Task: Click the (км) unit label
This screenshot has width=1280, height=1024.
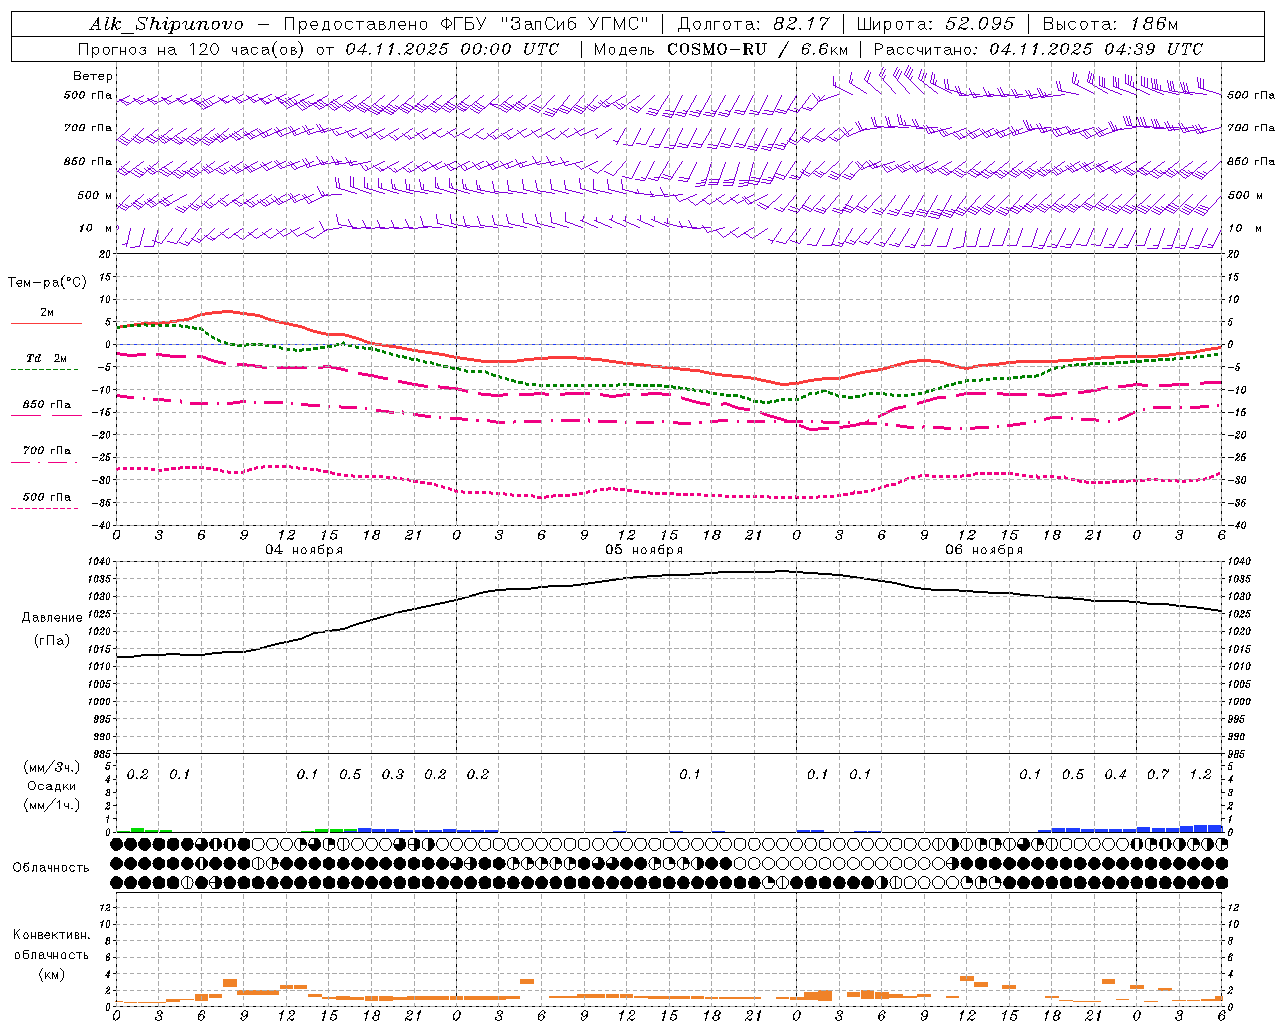Action: click(x=52, y=974)
